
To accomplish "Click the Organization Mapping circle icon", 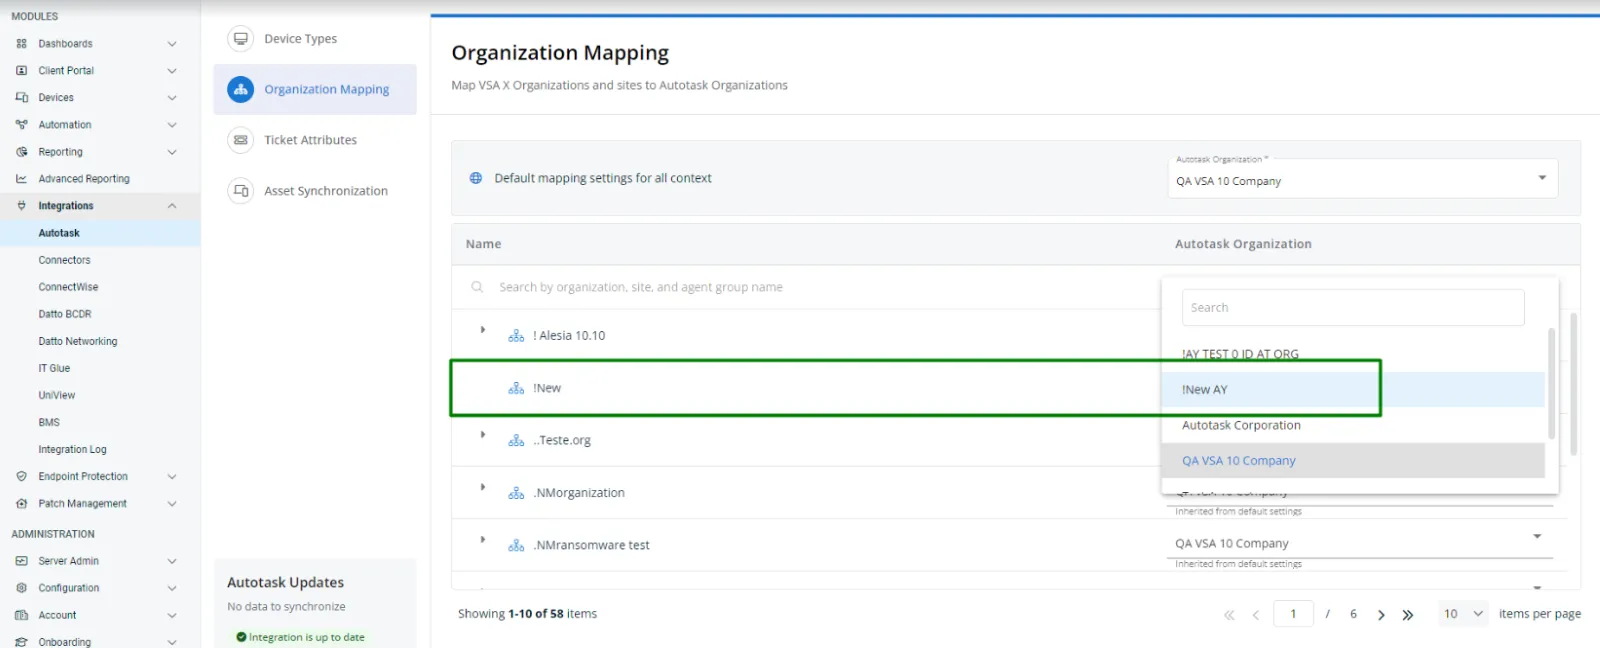I will [x=240, y=89].
